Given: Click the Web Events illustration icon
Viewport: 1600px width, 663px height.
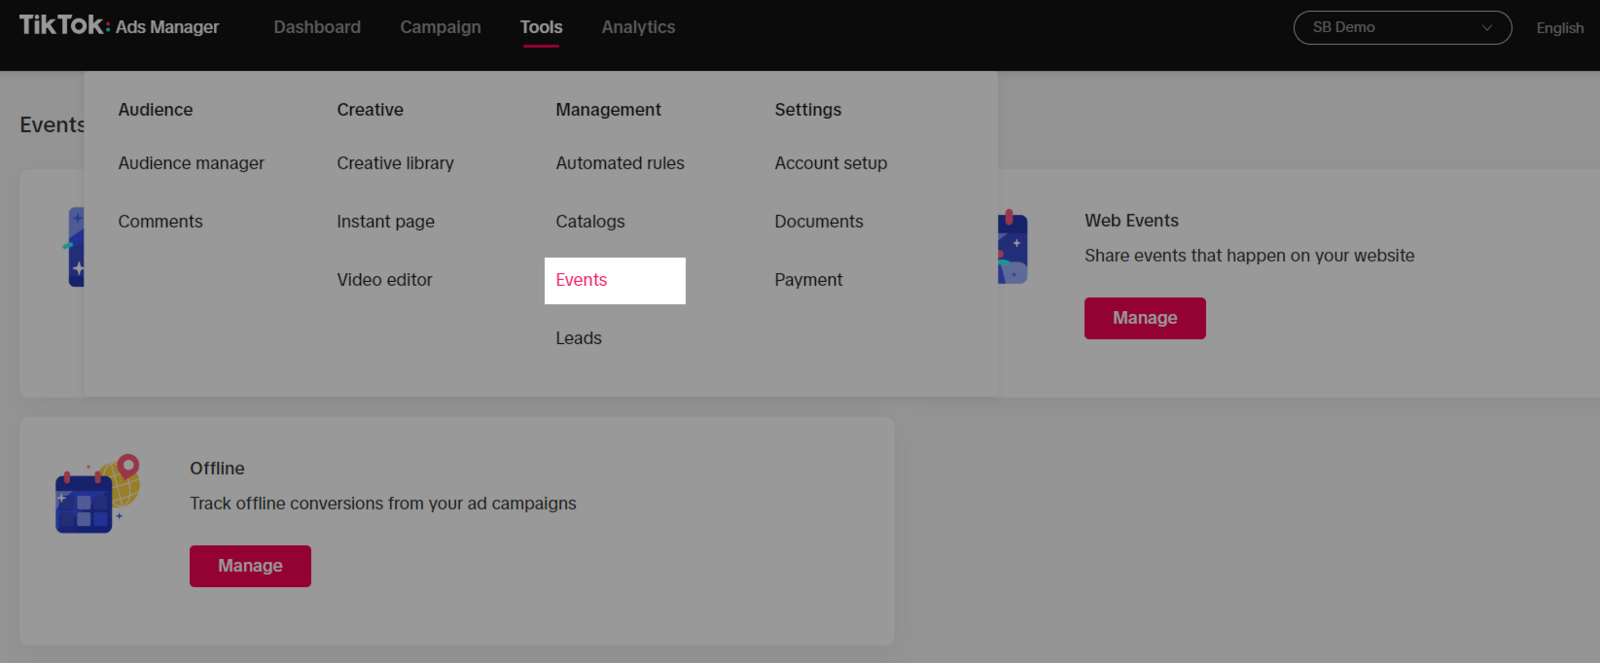Looking at the screenshot, I should 1012,247.
